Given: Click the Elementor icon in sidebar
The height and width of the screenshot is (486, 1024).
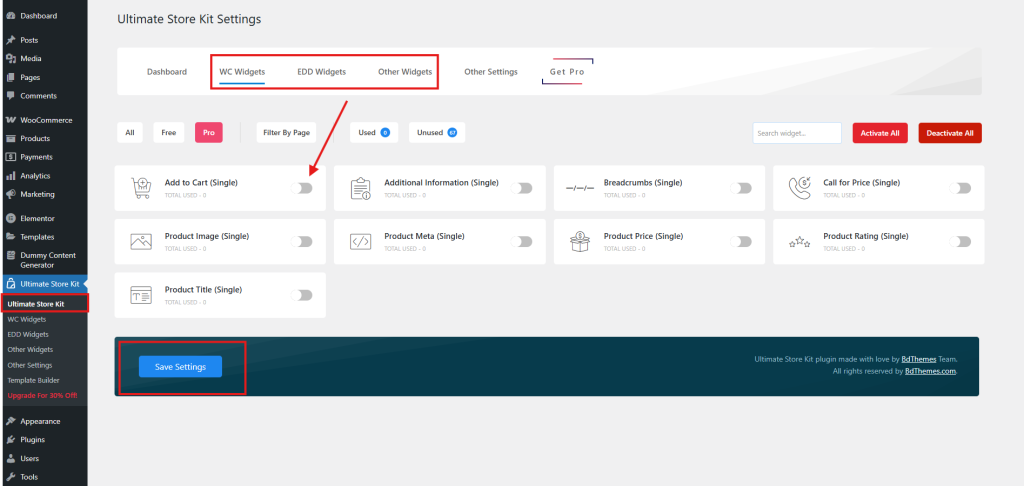Looking at the screenshot, I should (10, 218).
